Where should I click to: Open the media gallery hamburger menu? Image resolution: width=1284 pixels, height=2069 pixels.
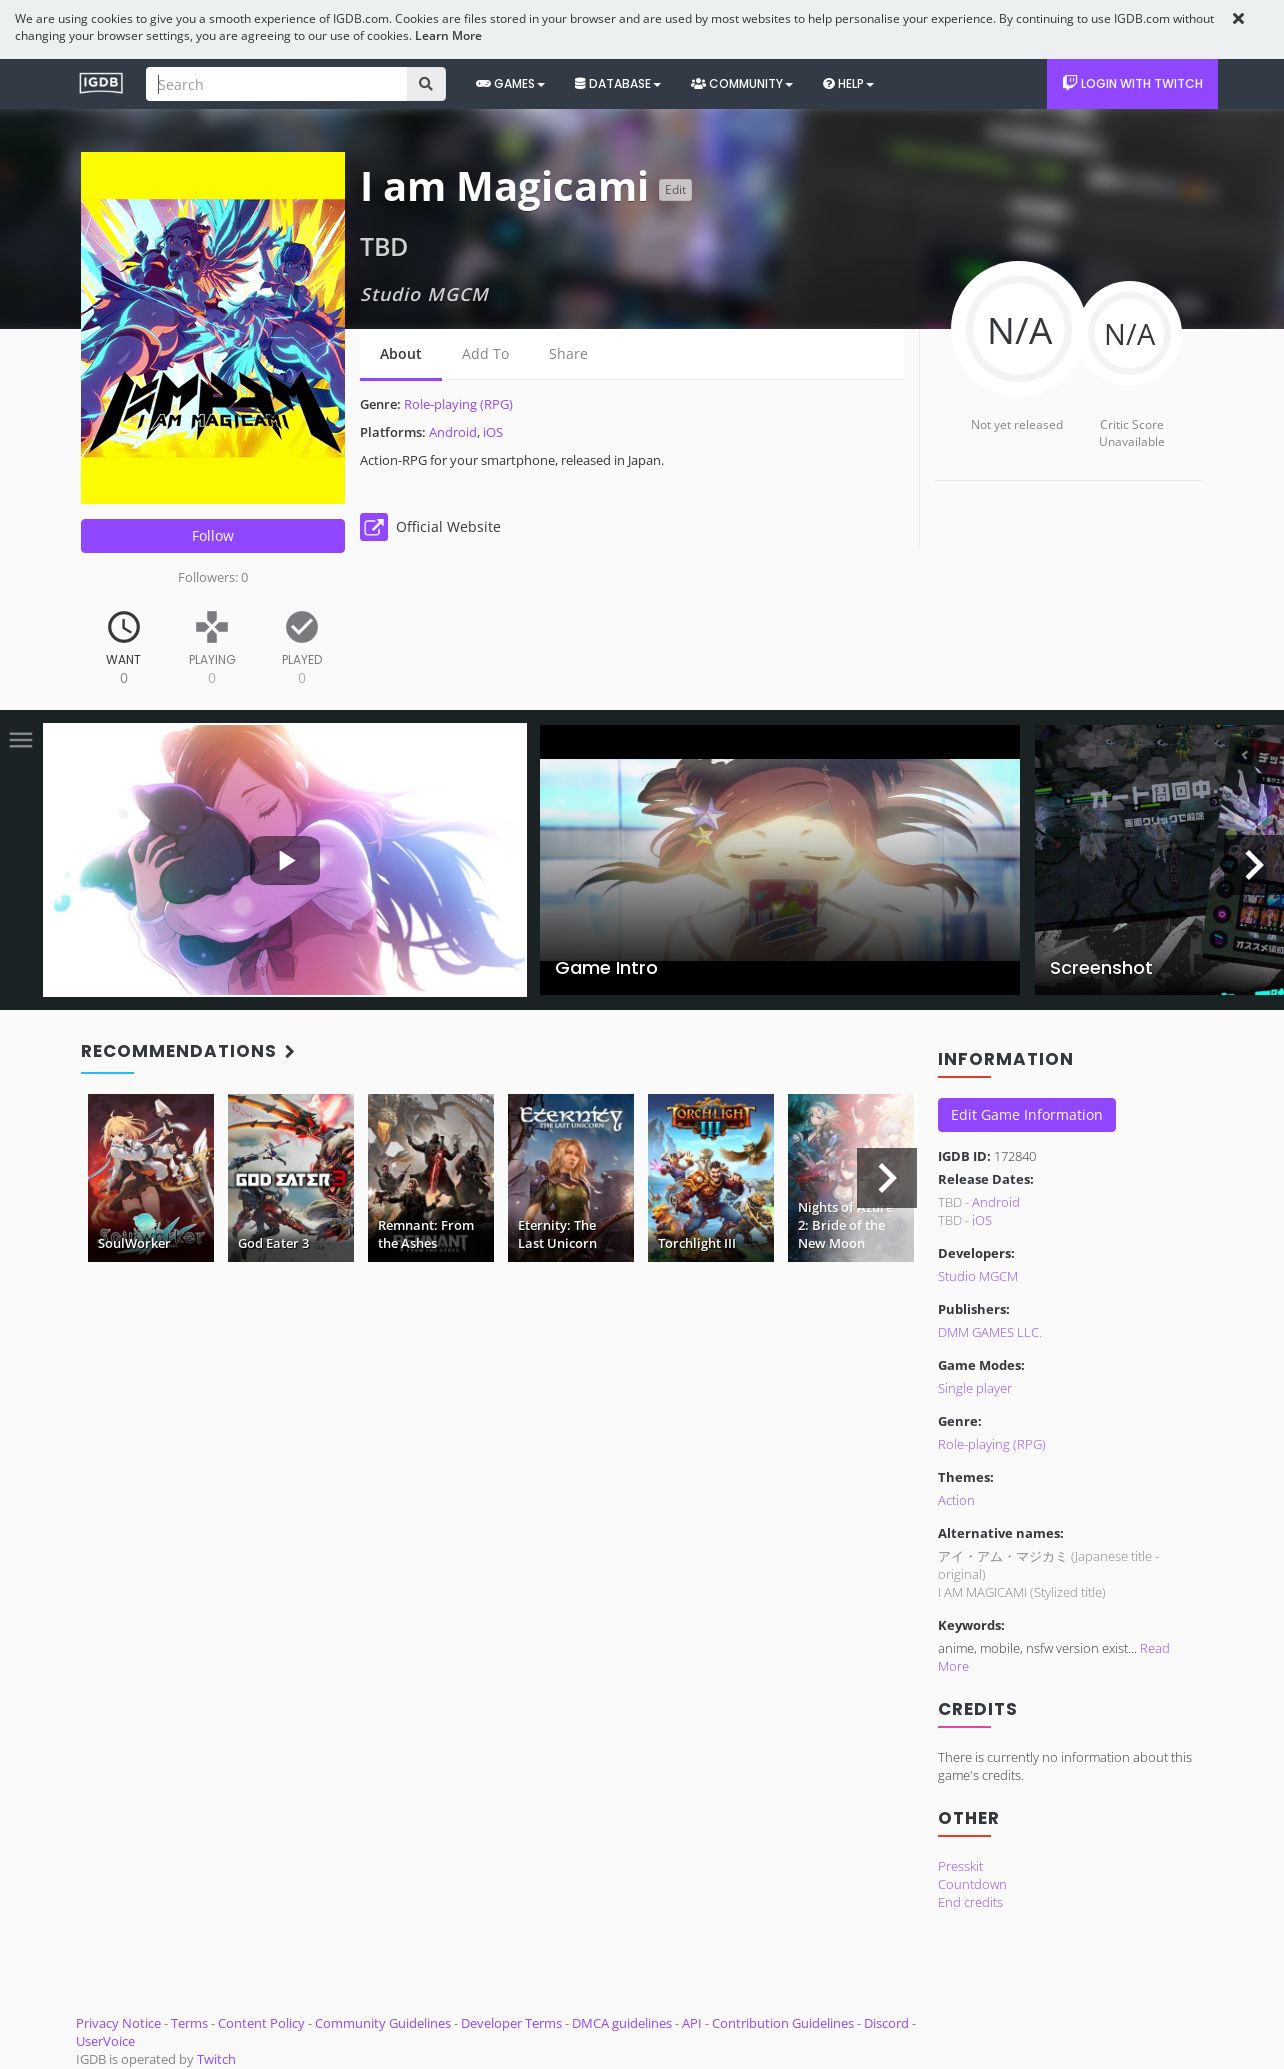coord(21,740)
